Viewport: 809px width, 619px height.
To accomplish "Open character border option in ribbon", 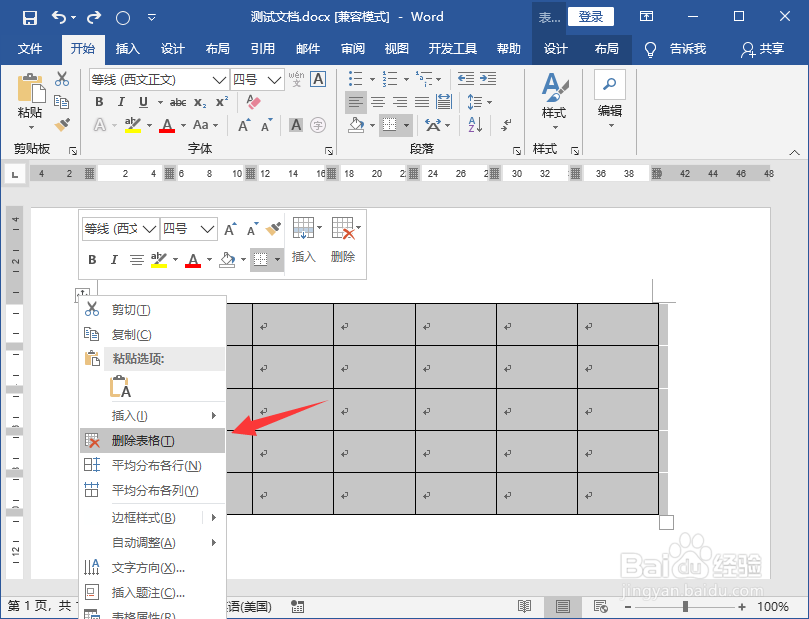I will 318,79.
